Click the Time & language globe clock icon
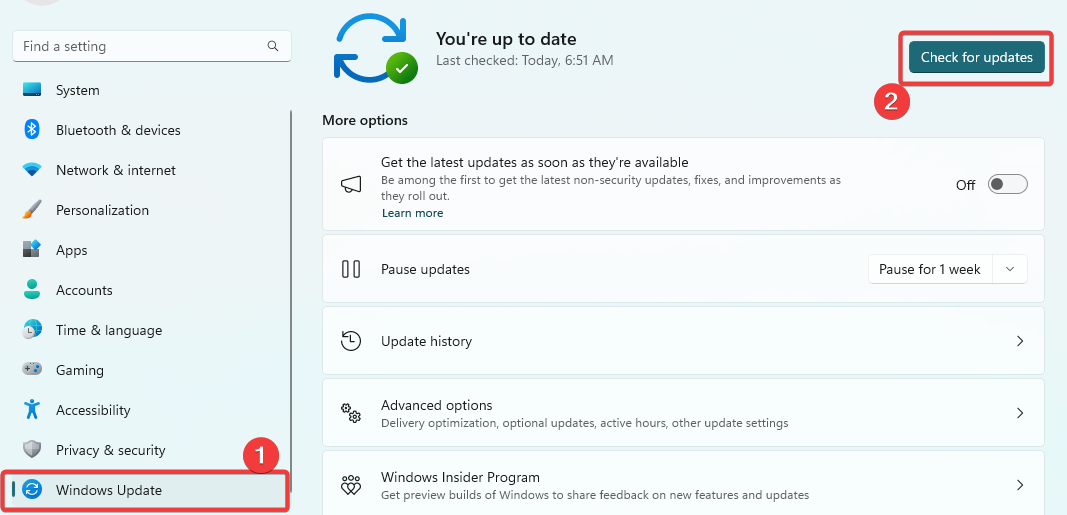This screenshot has width=1067, height=515. click(32, 329)
